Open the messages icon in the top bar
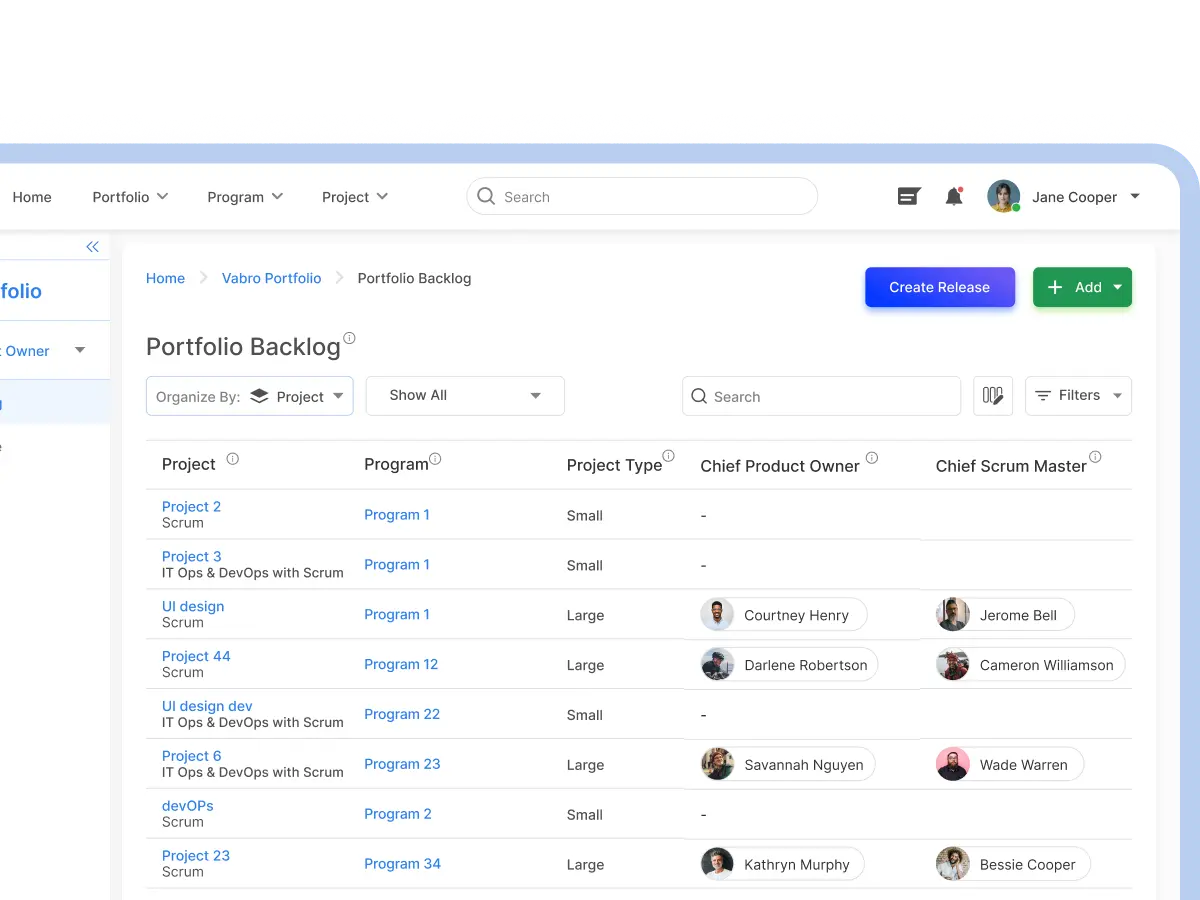The width and height of the screenshot is (1200, 900). [908, 196]
